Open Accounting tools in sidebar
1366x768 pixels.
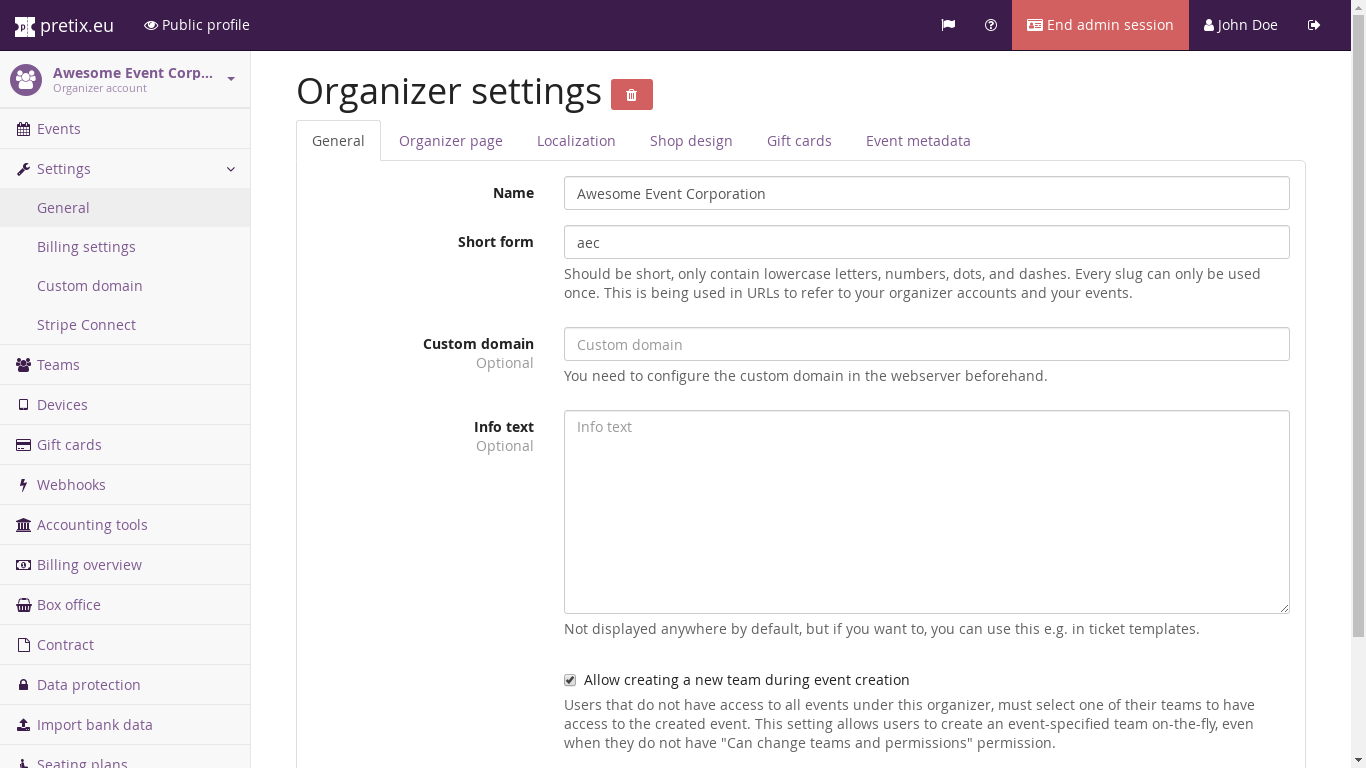click(92, 525)
